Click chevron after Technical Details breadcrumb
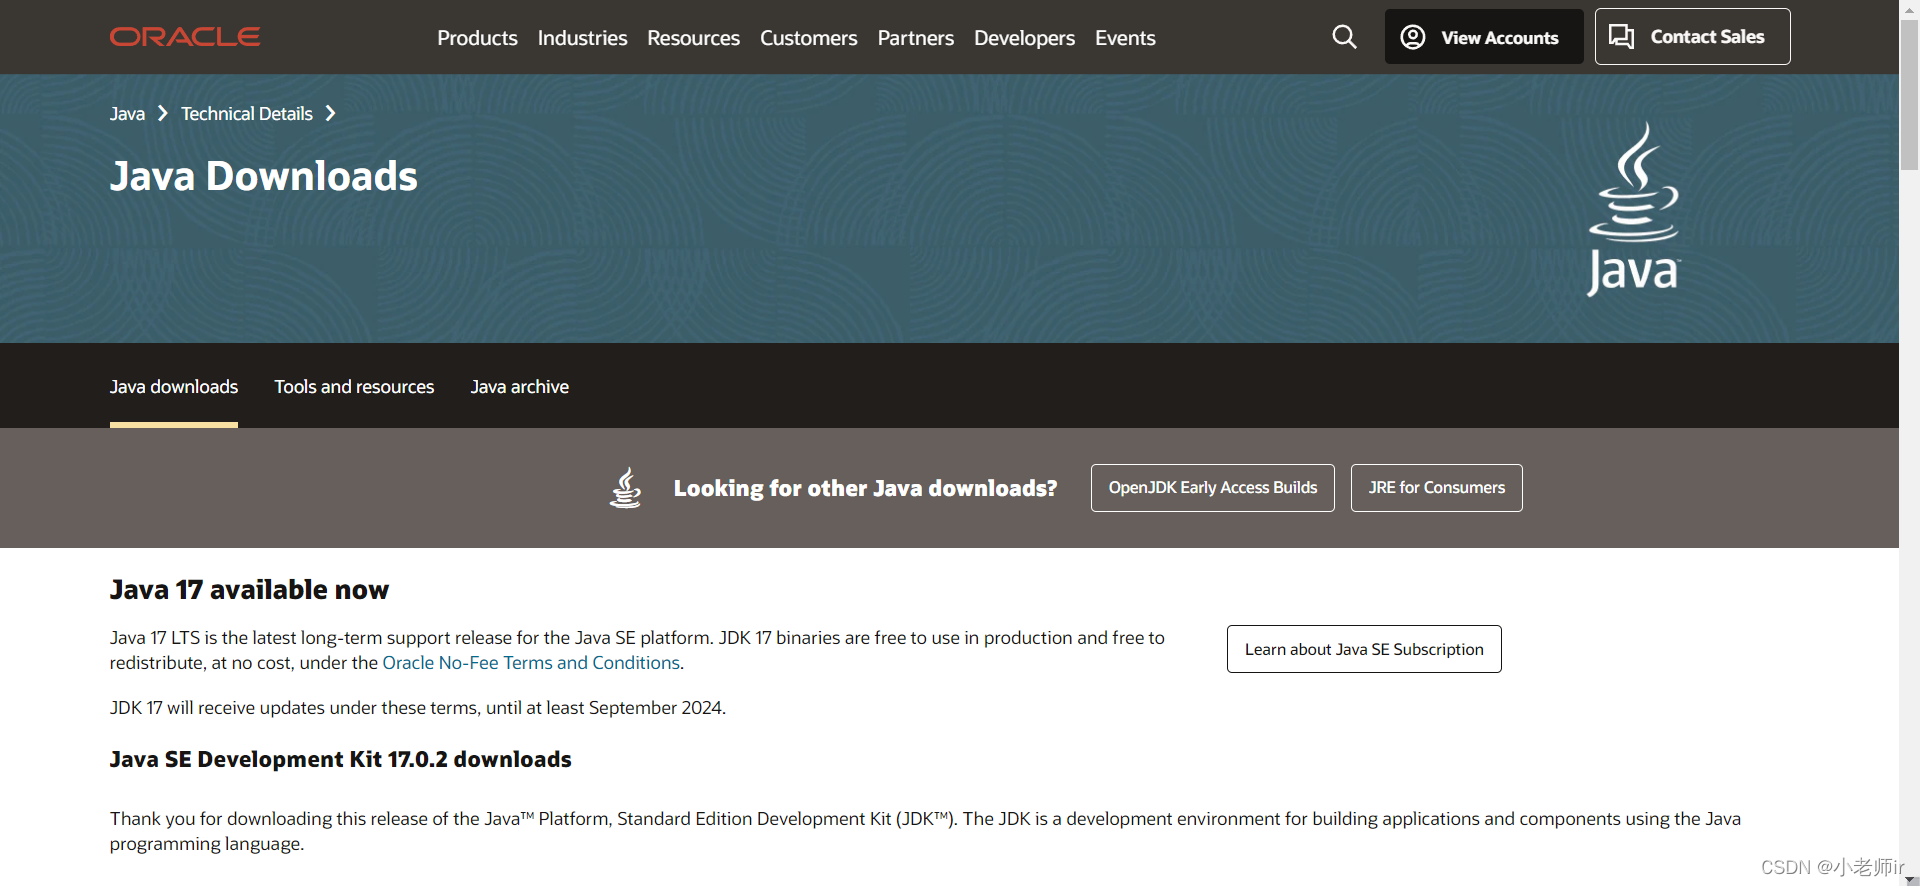 [330, 114]
